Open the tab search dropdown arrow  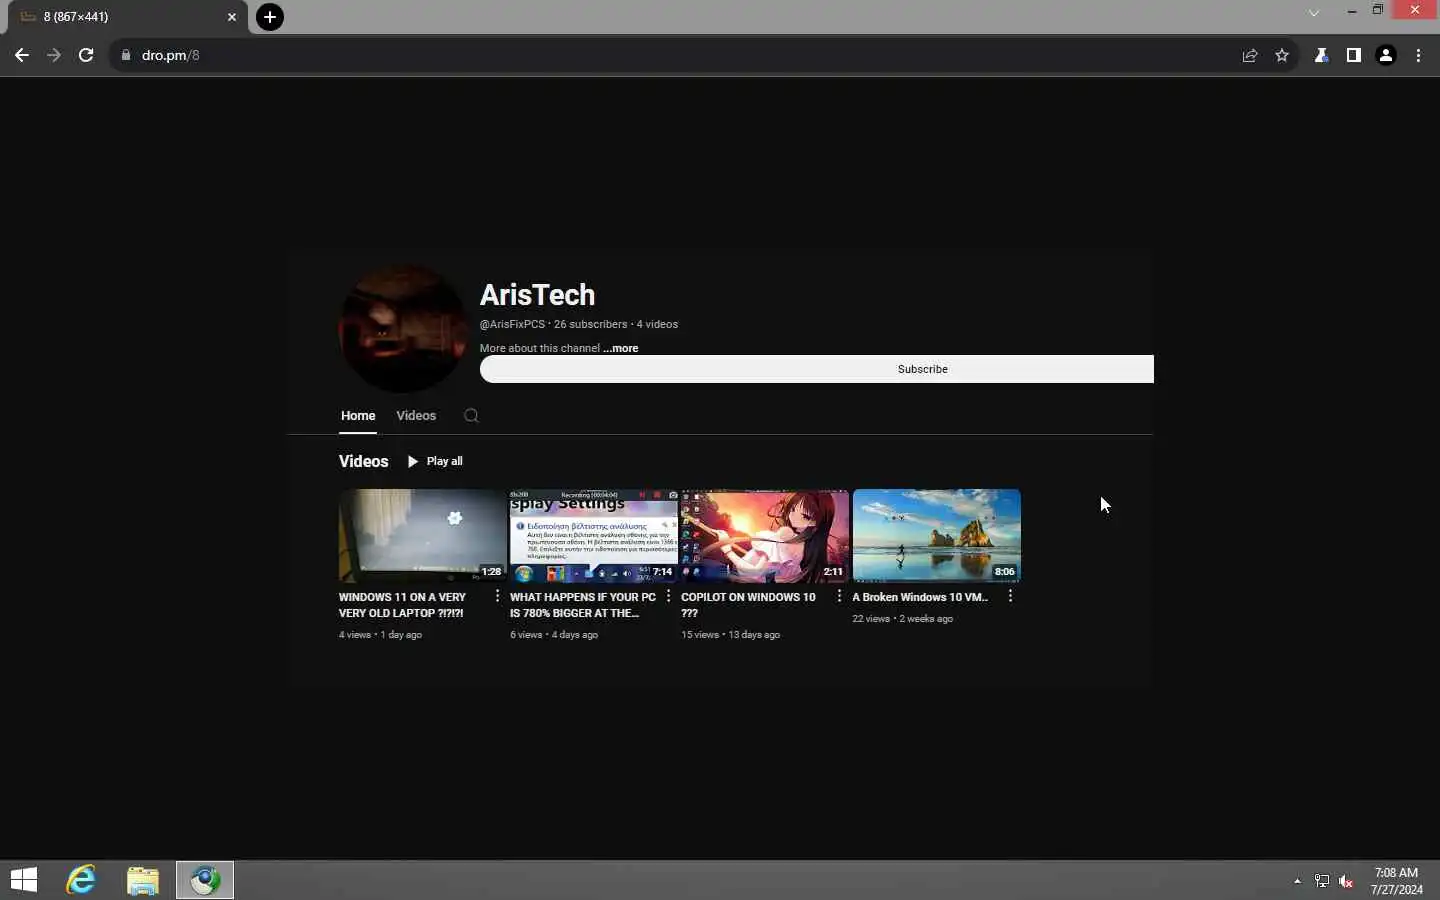click(1314, 13)
